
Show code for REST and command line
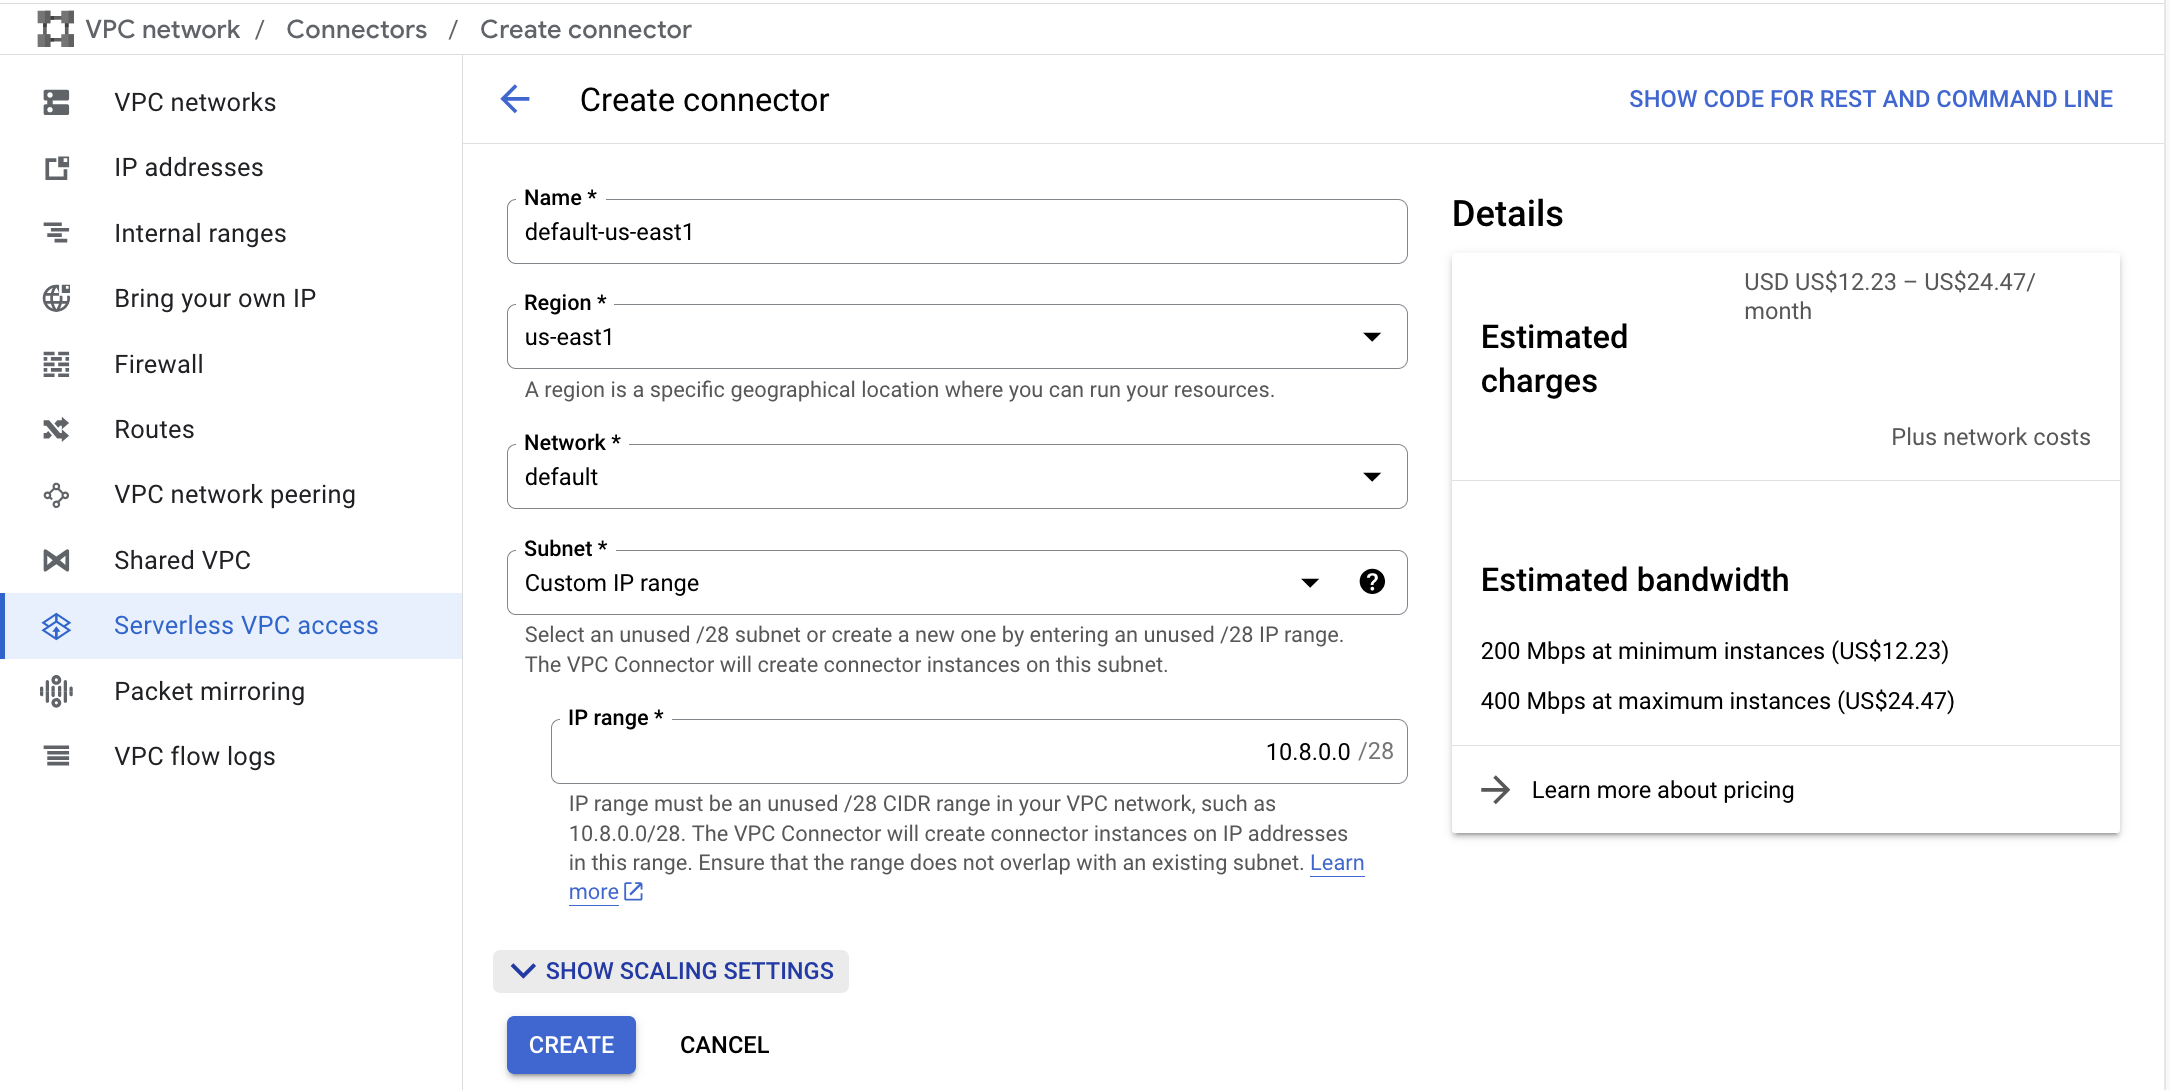click(1870, 99)
